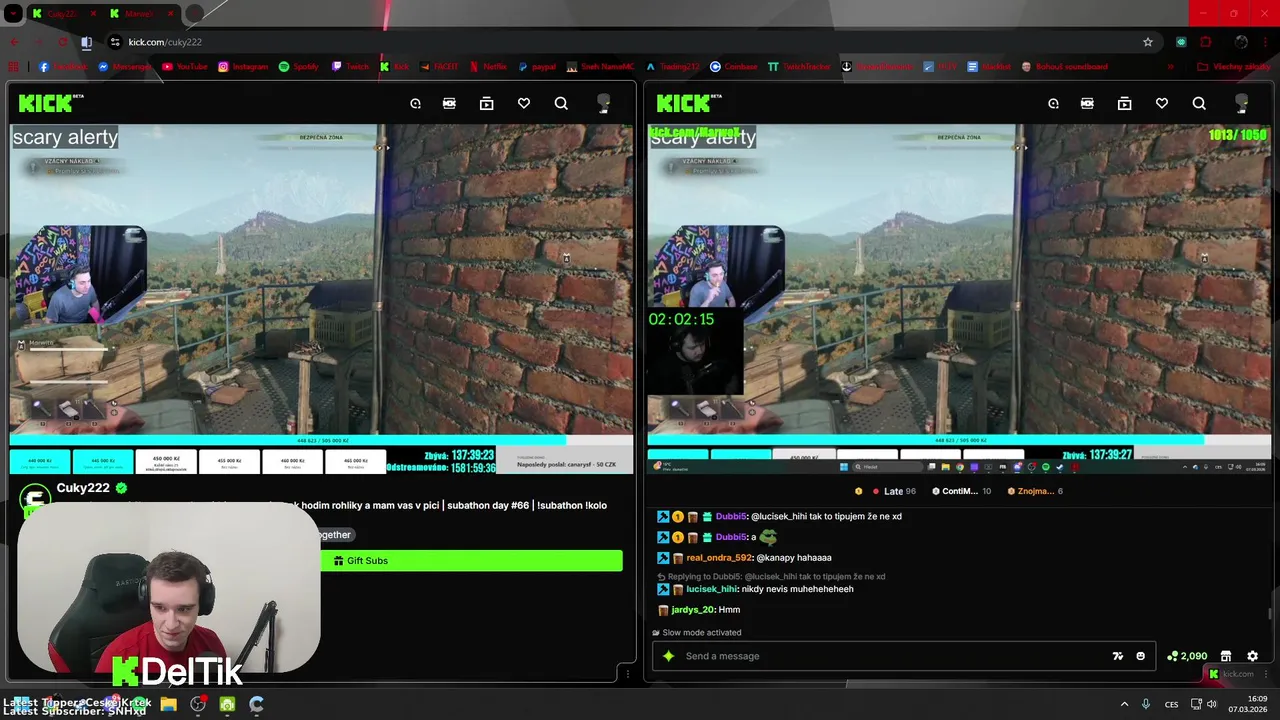Click username real_ondra_592 in chat
The width and height of the screenshot is (1280, 720).
tap(719, 558)
